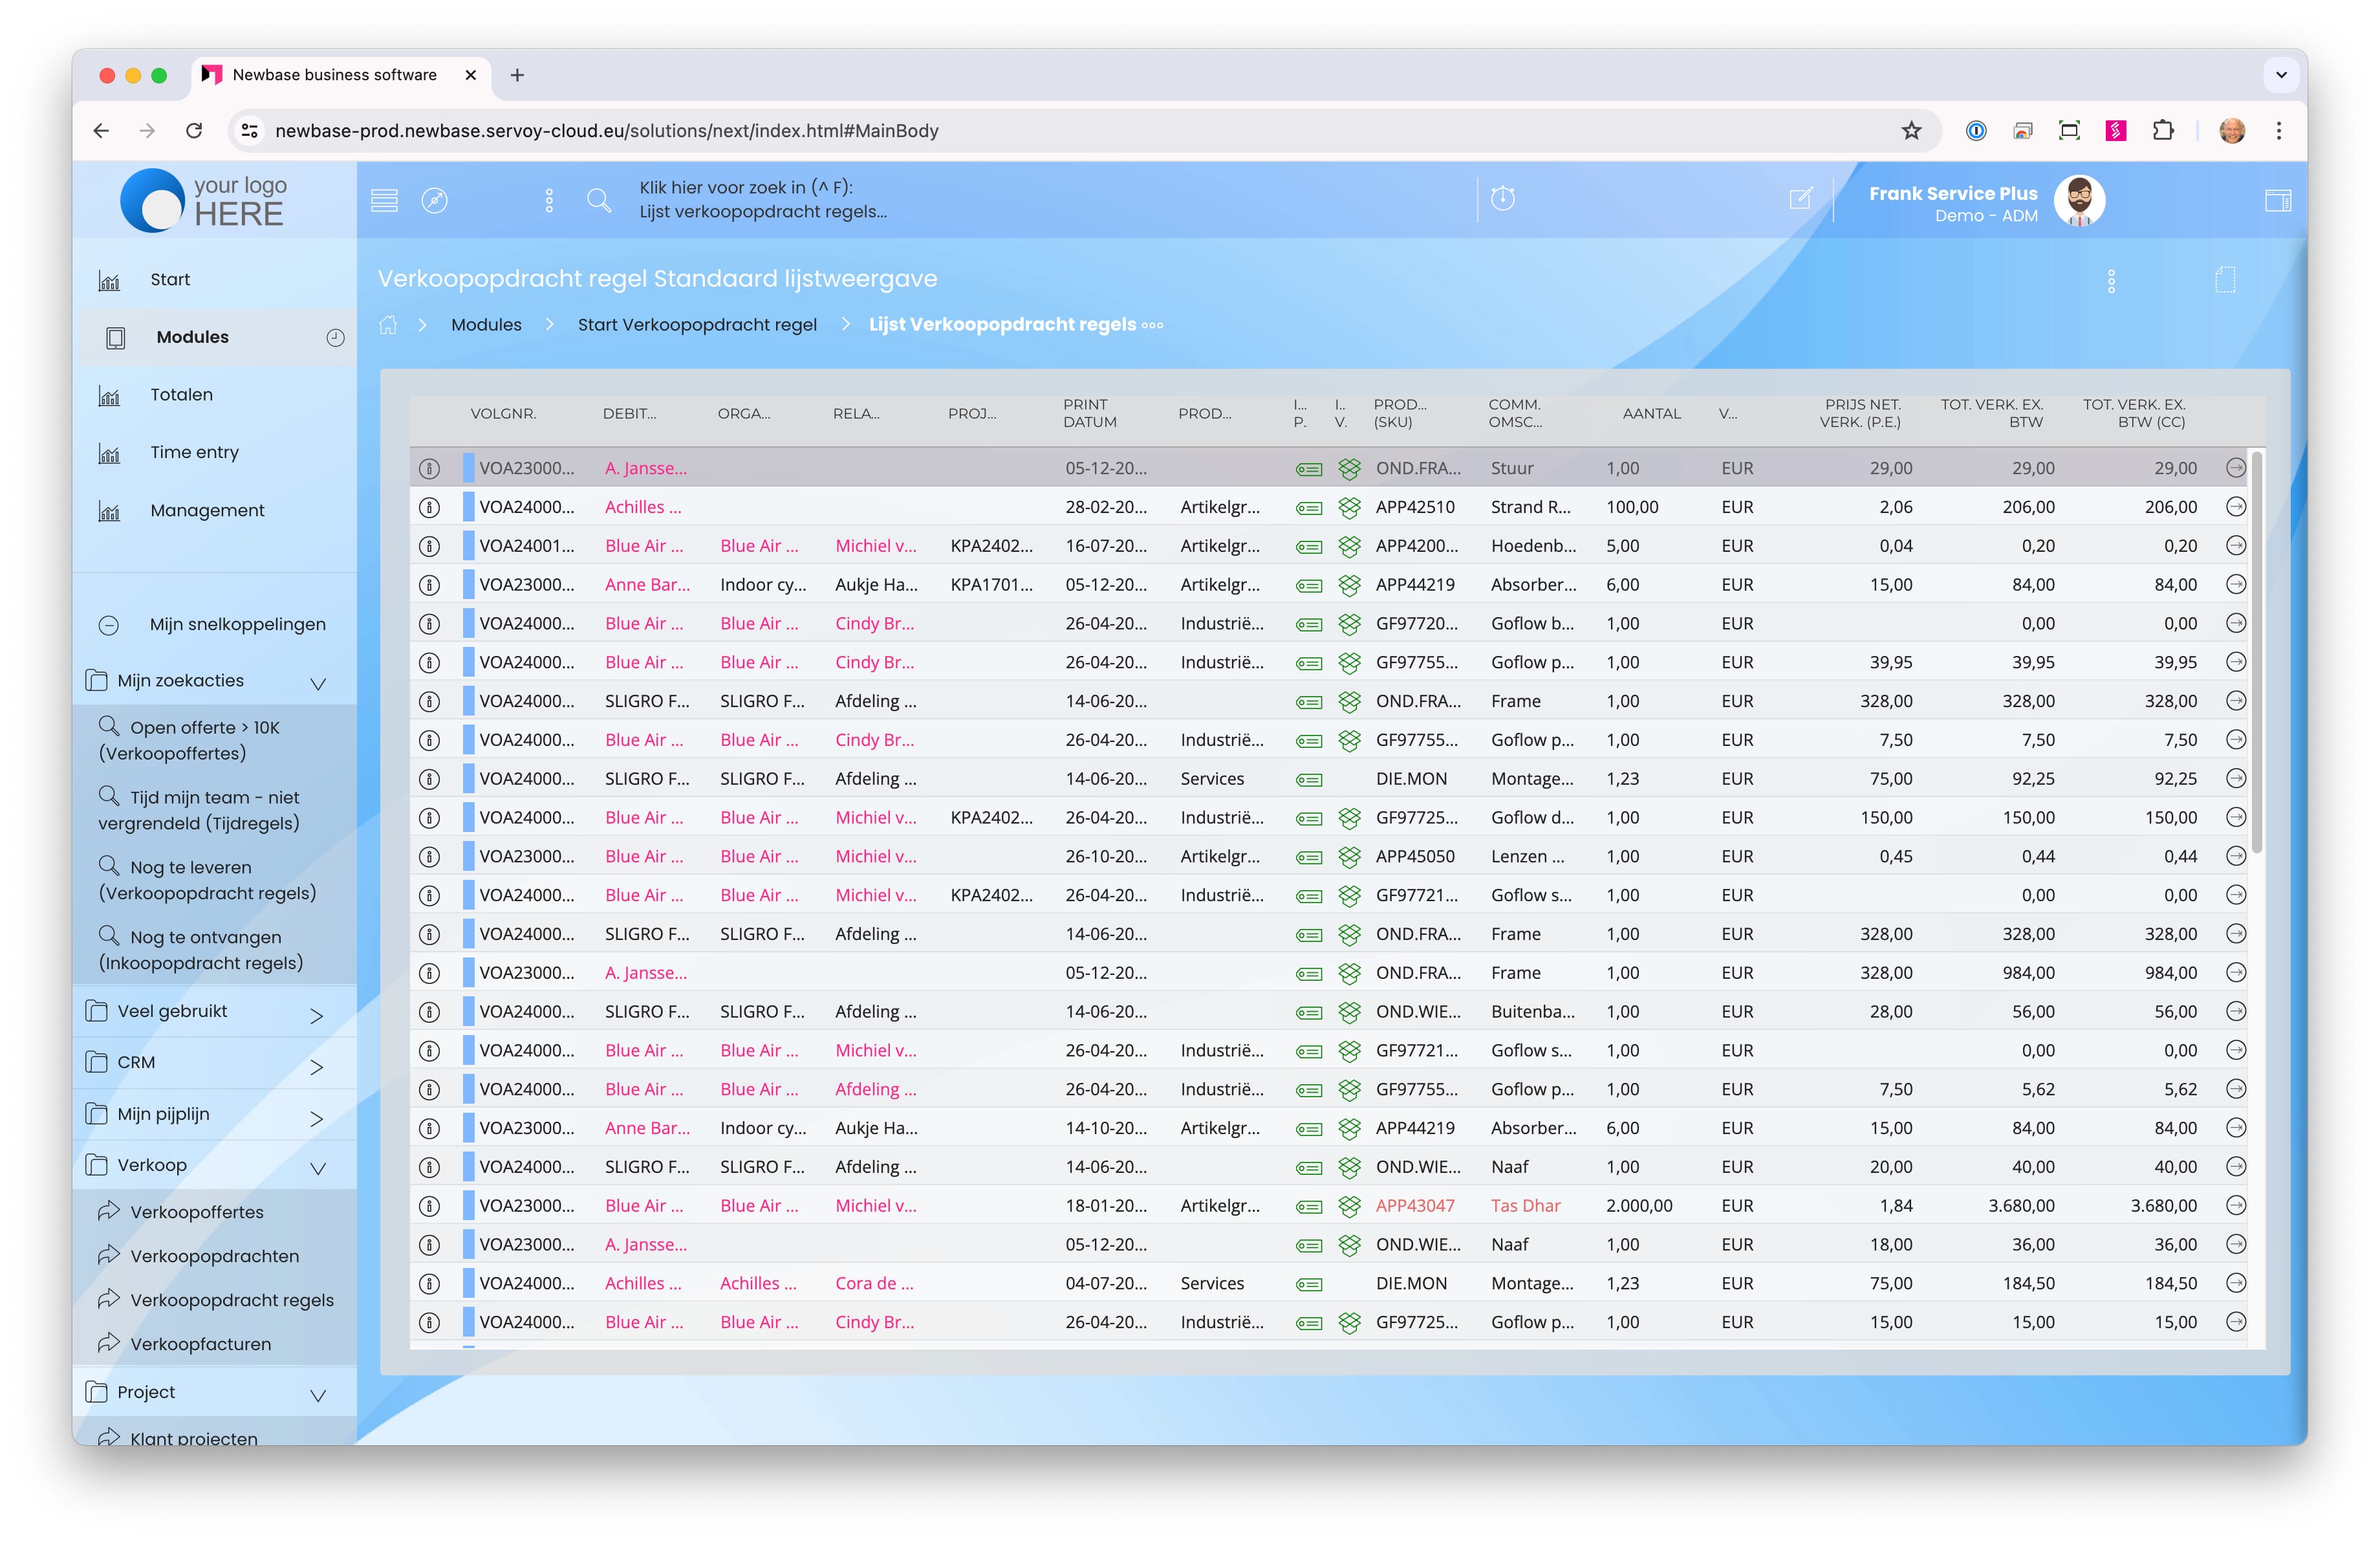
Task: Collapse Mijn snelkoppelingen with the minus circle
Action: coord(109,625)
